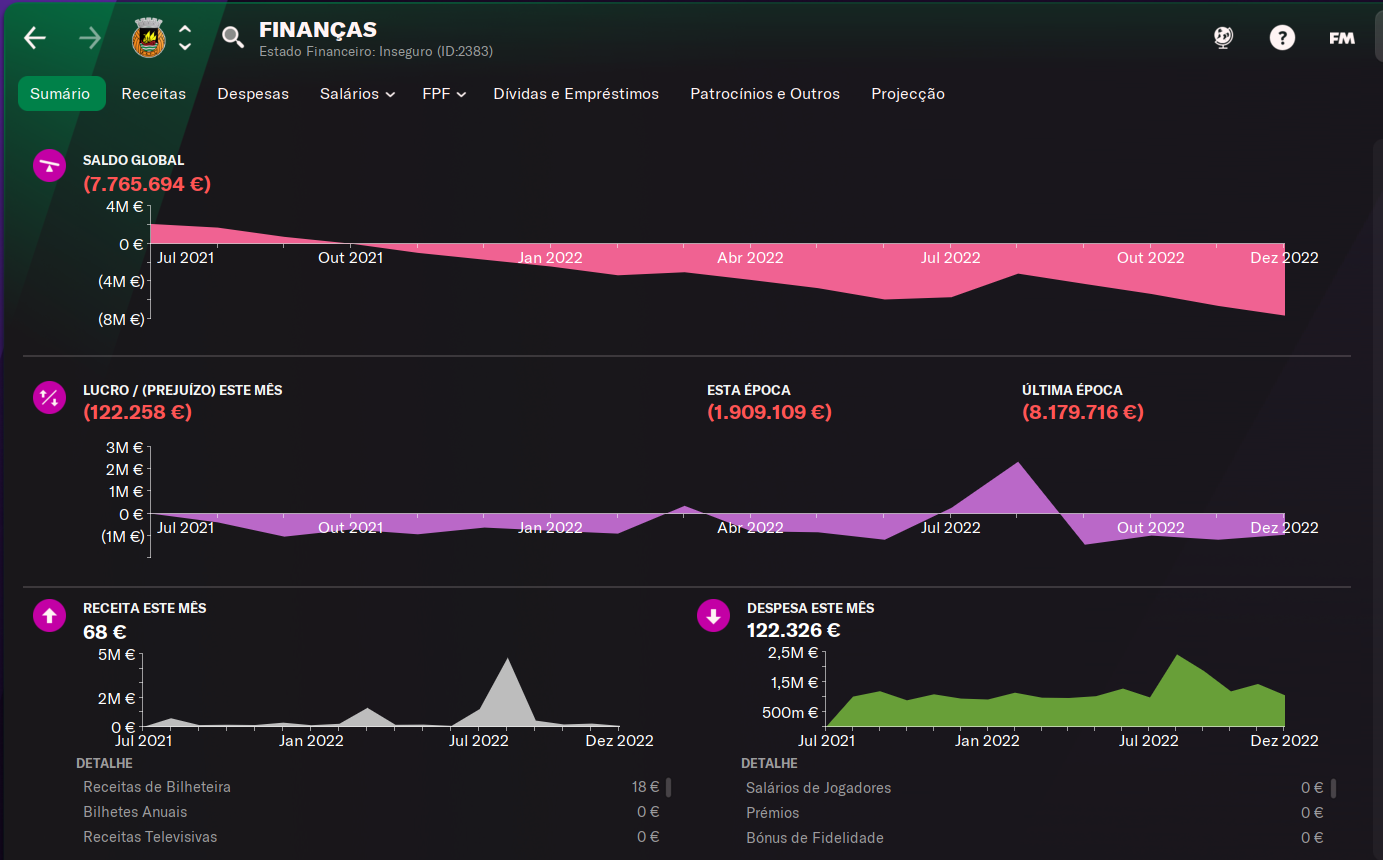Click the Receita Este Mês up-arrow icon
The height and width of the screenshot is (860, 1383).
pyautogui.click(x=50, y=615)
